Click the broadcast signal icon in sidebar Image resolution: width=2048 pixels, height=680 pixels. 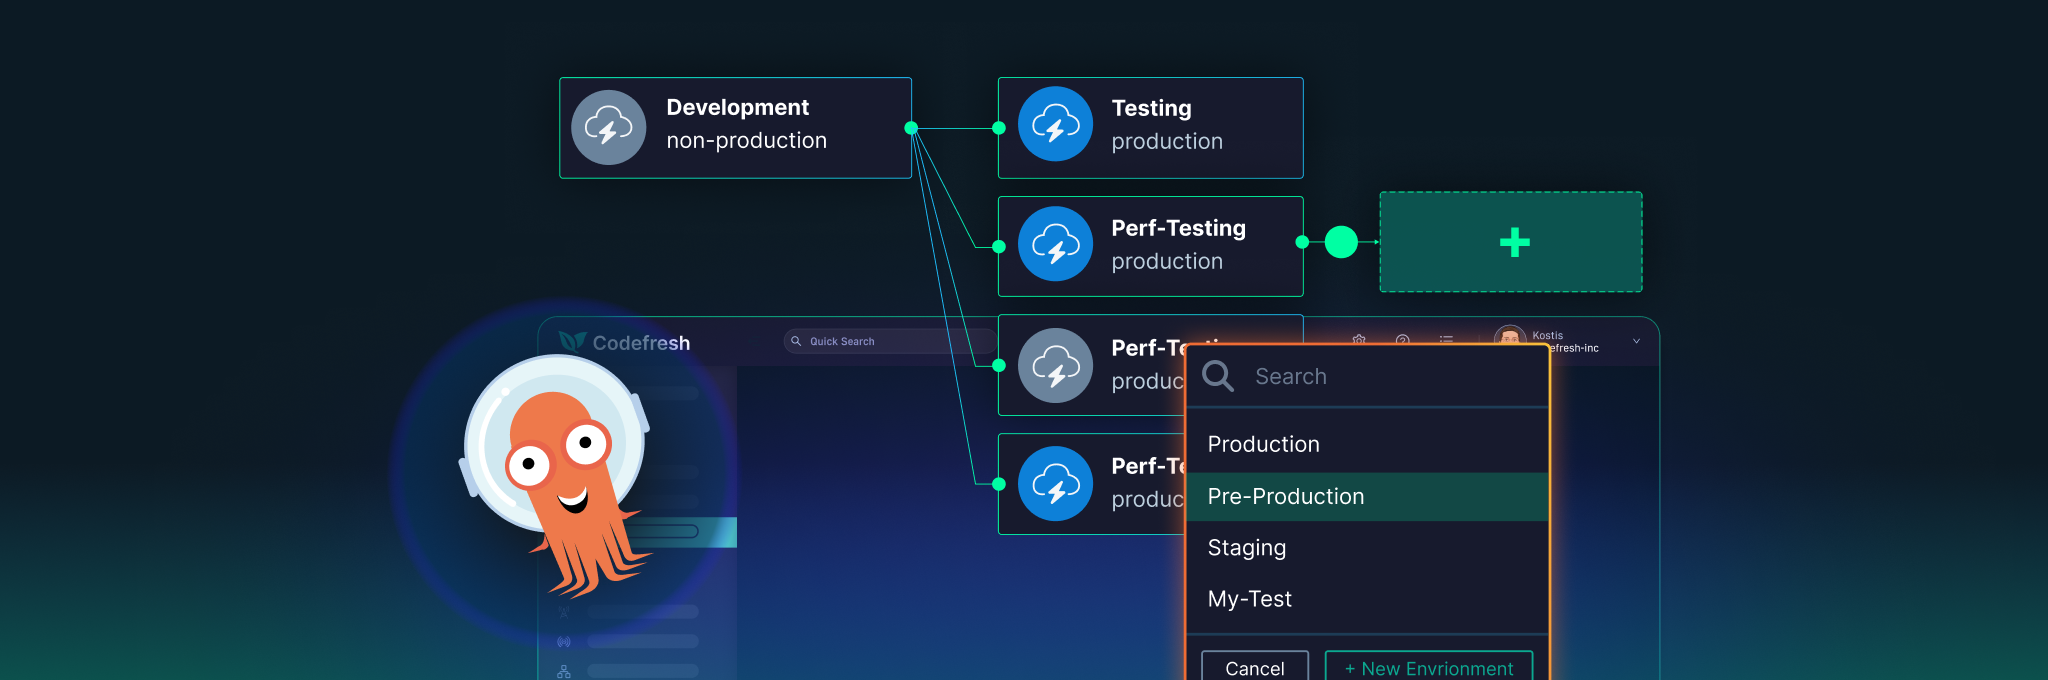[564, 642]
